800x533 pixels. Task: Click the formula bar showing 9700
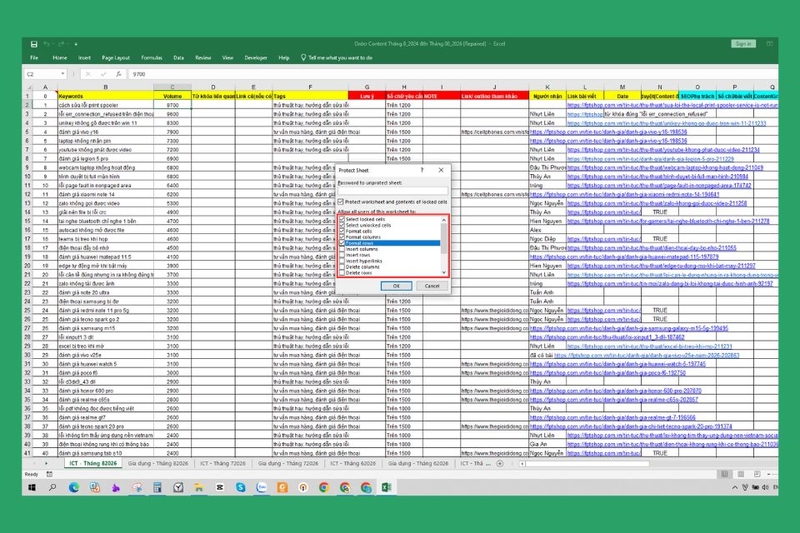point(452,74)
